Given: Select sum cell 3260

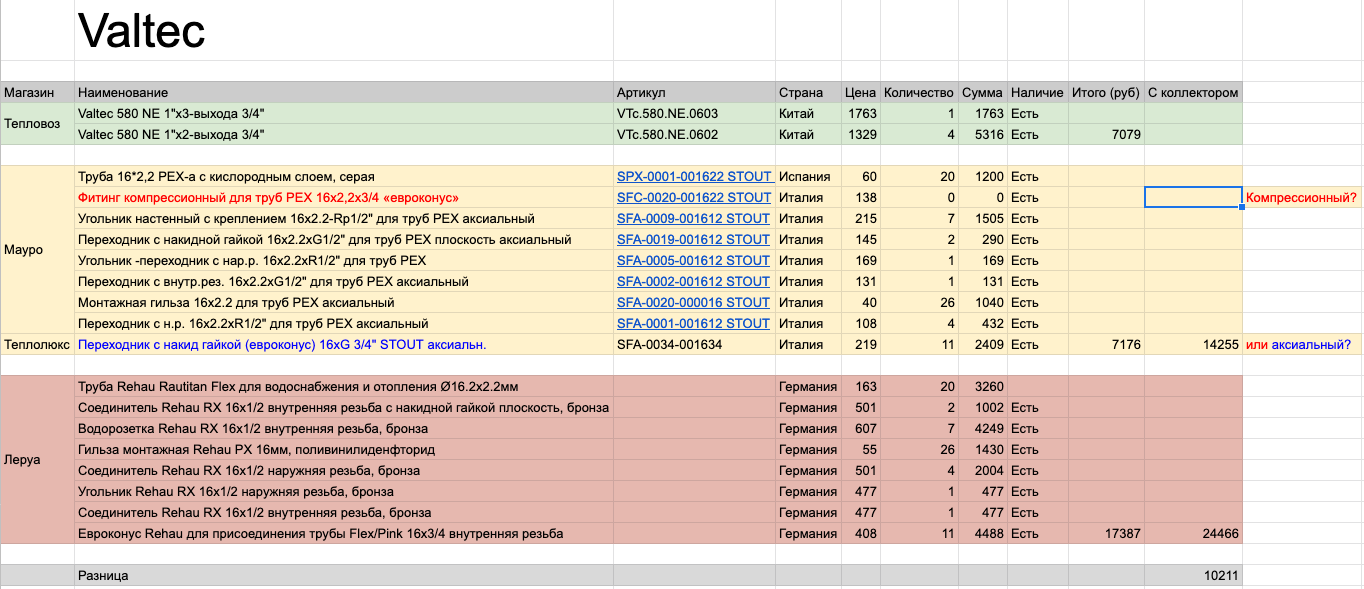Looking at the screenshot, I should point(983,386).
